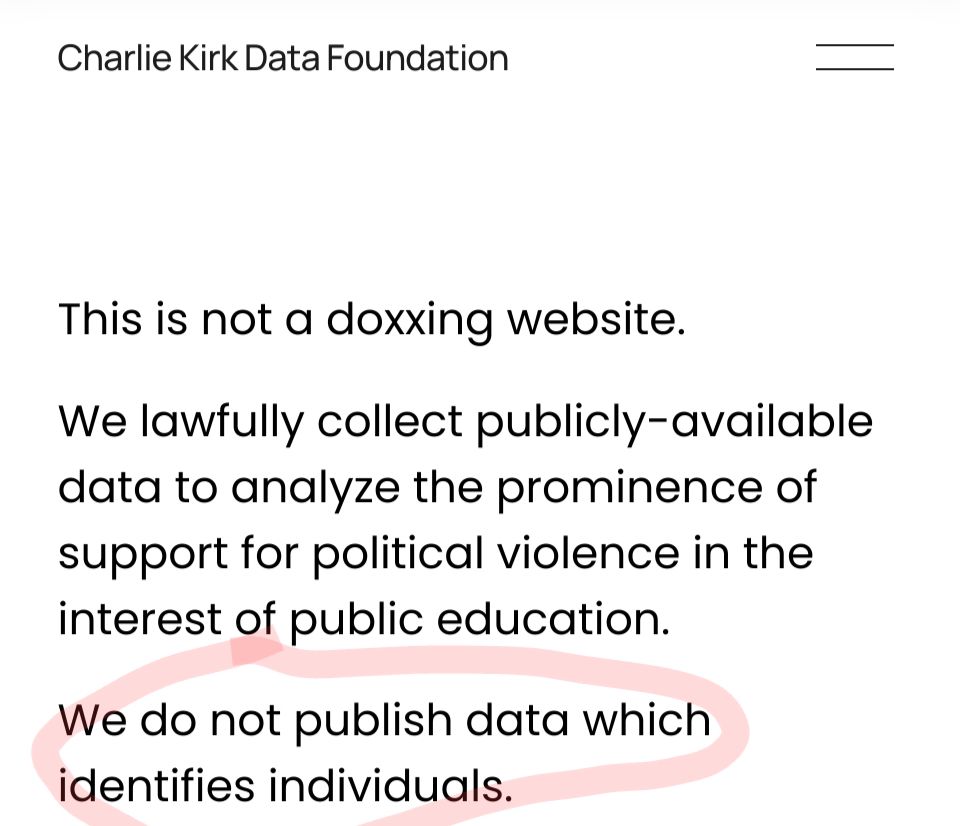Click the word analyze in the paragraph
960x826 pixels.
[315, 490]
